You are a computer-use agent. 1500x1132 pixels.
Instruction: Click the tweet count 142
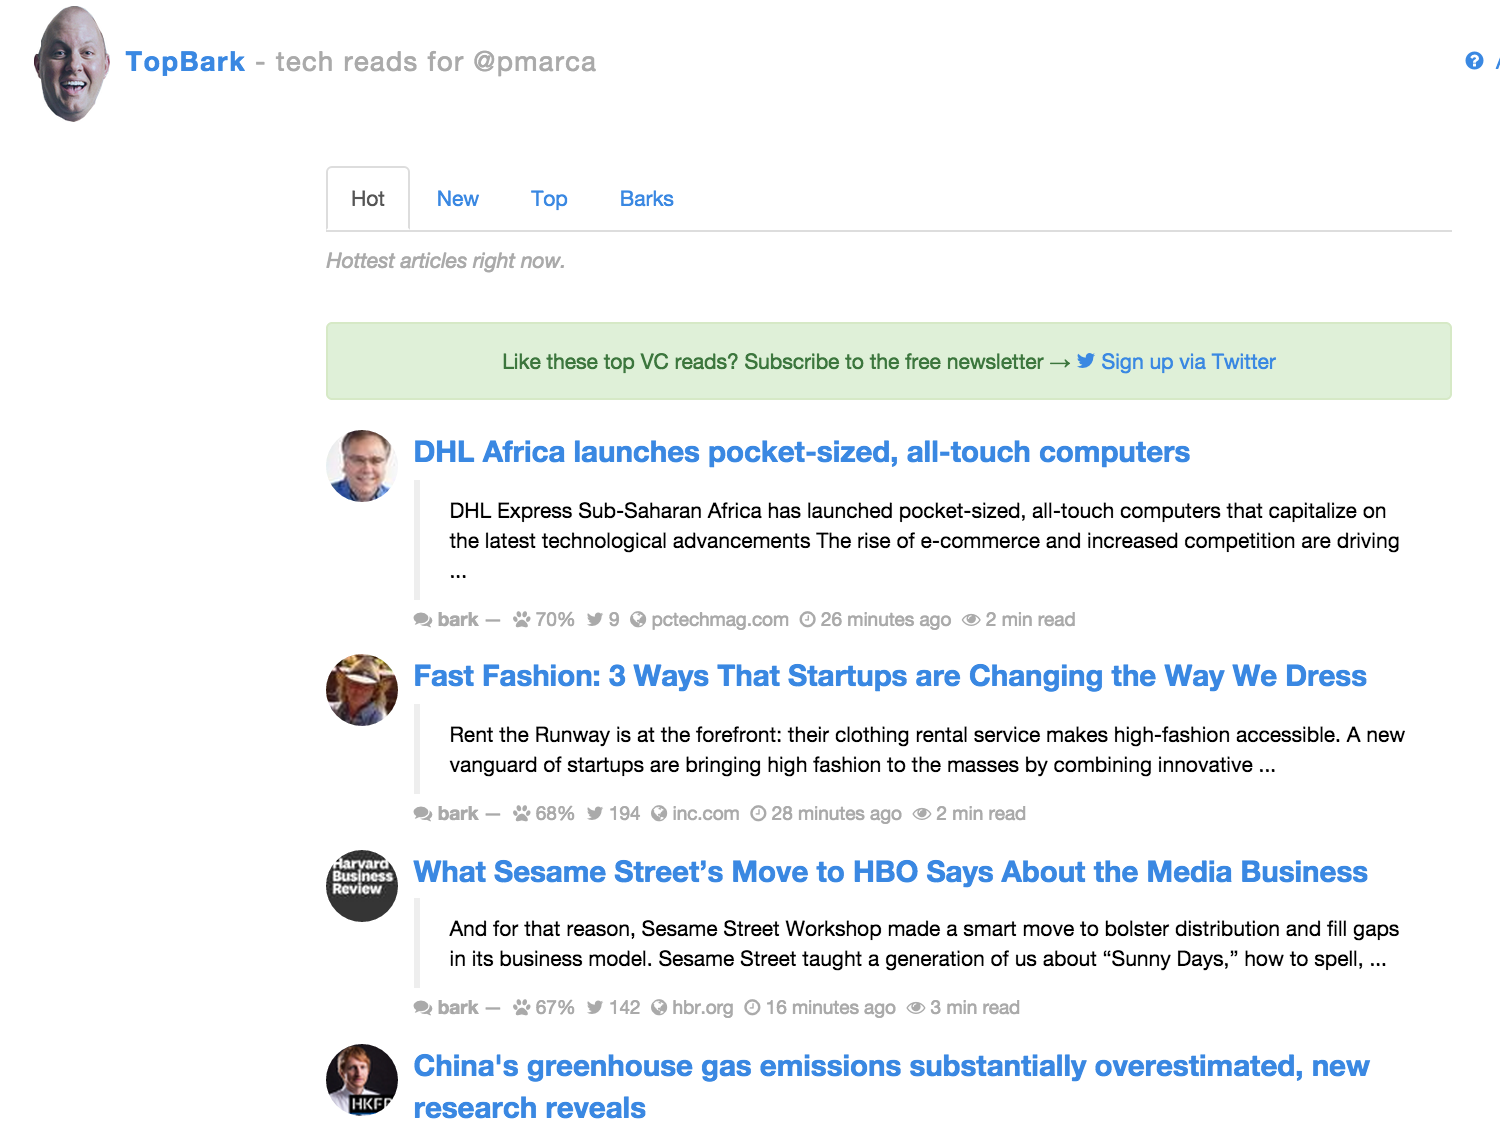[624, 1008]
